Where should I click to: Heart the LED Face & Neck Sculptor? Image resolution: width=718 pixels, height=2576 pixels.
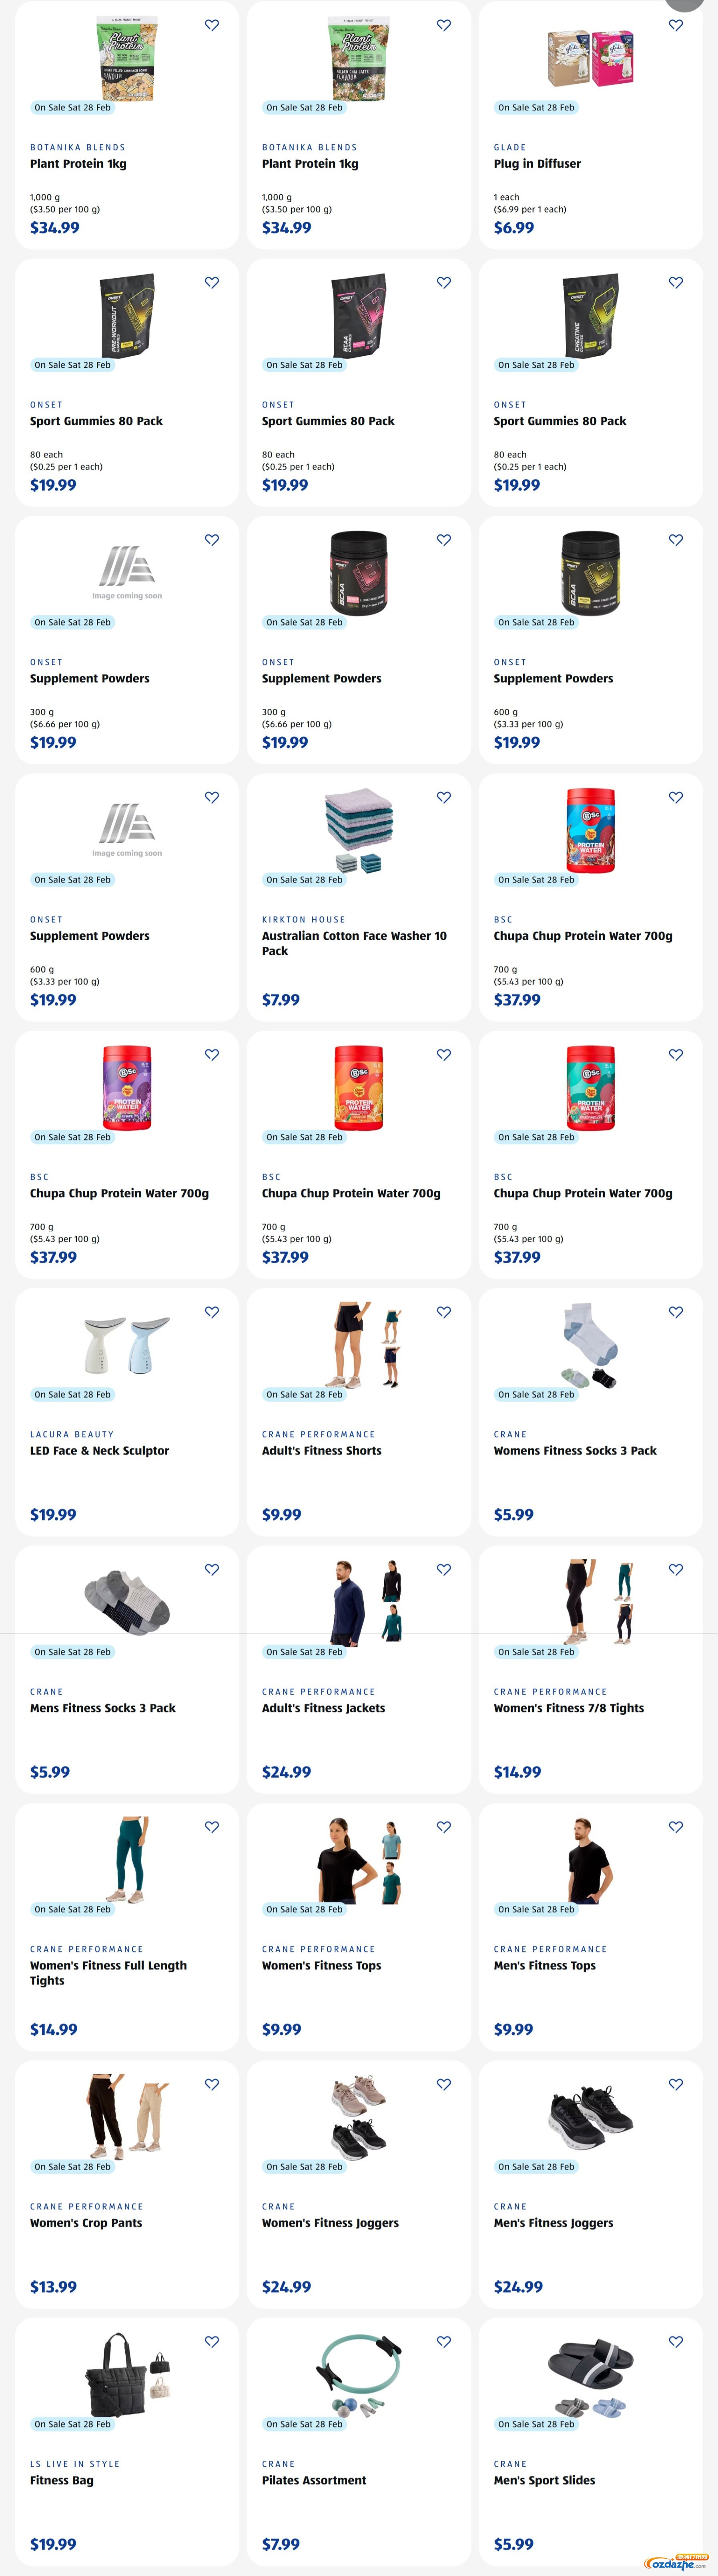212,1312
